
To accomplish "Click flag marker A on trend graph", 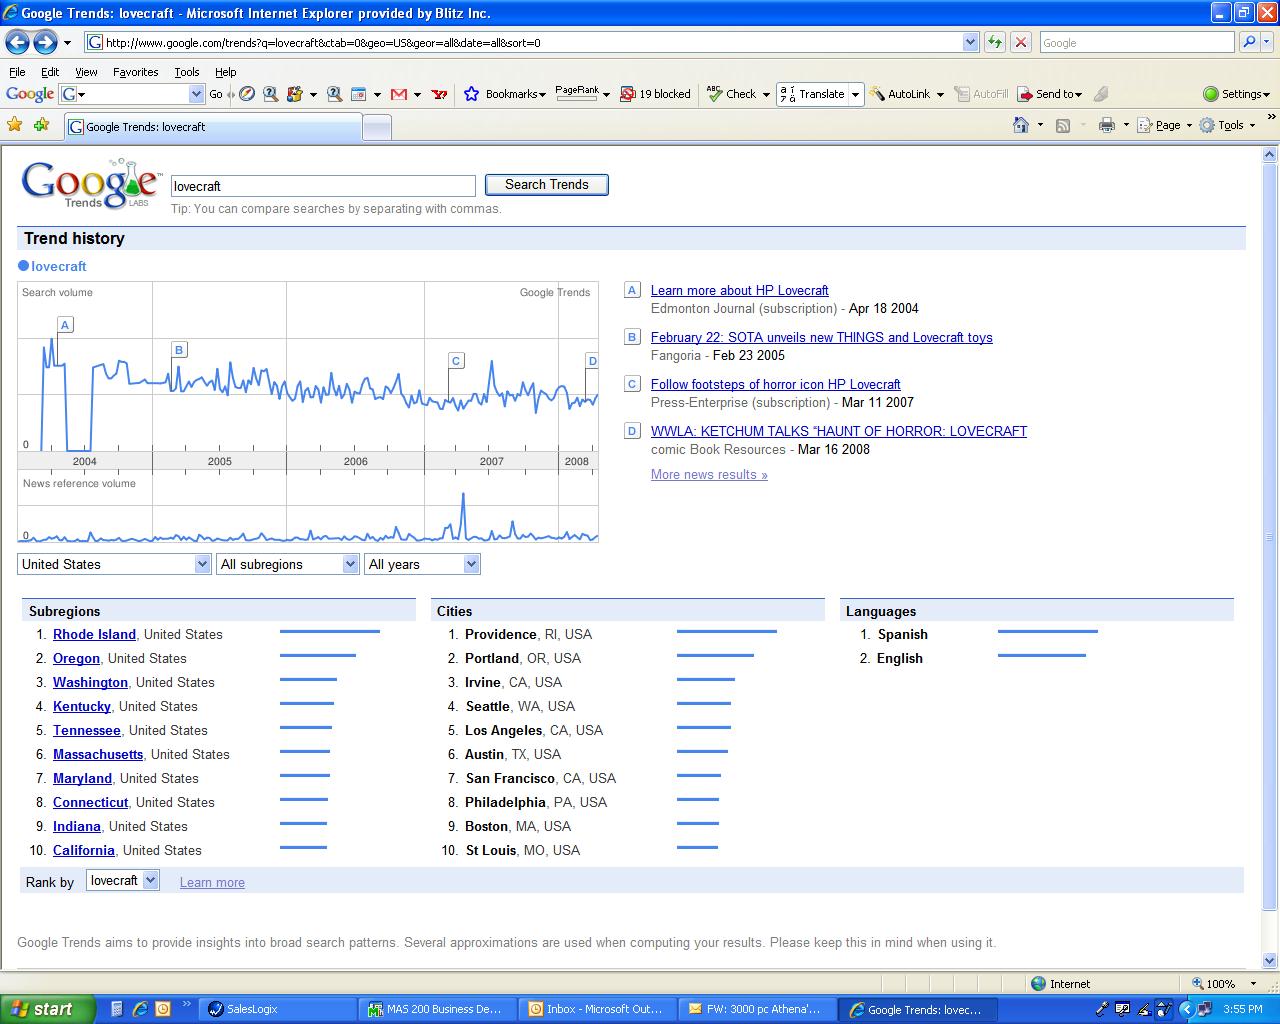I will tap(65, 324).
